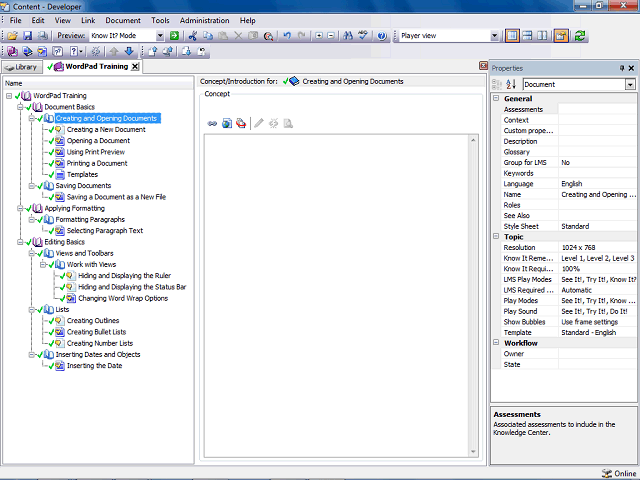Viewport: 640px width, 480px height.
Task: Find with the binoculars icon
Action: pyautogui.click(x=348, y=36)
